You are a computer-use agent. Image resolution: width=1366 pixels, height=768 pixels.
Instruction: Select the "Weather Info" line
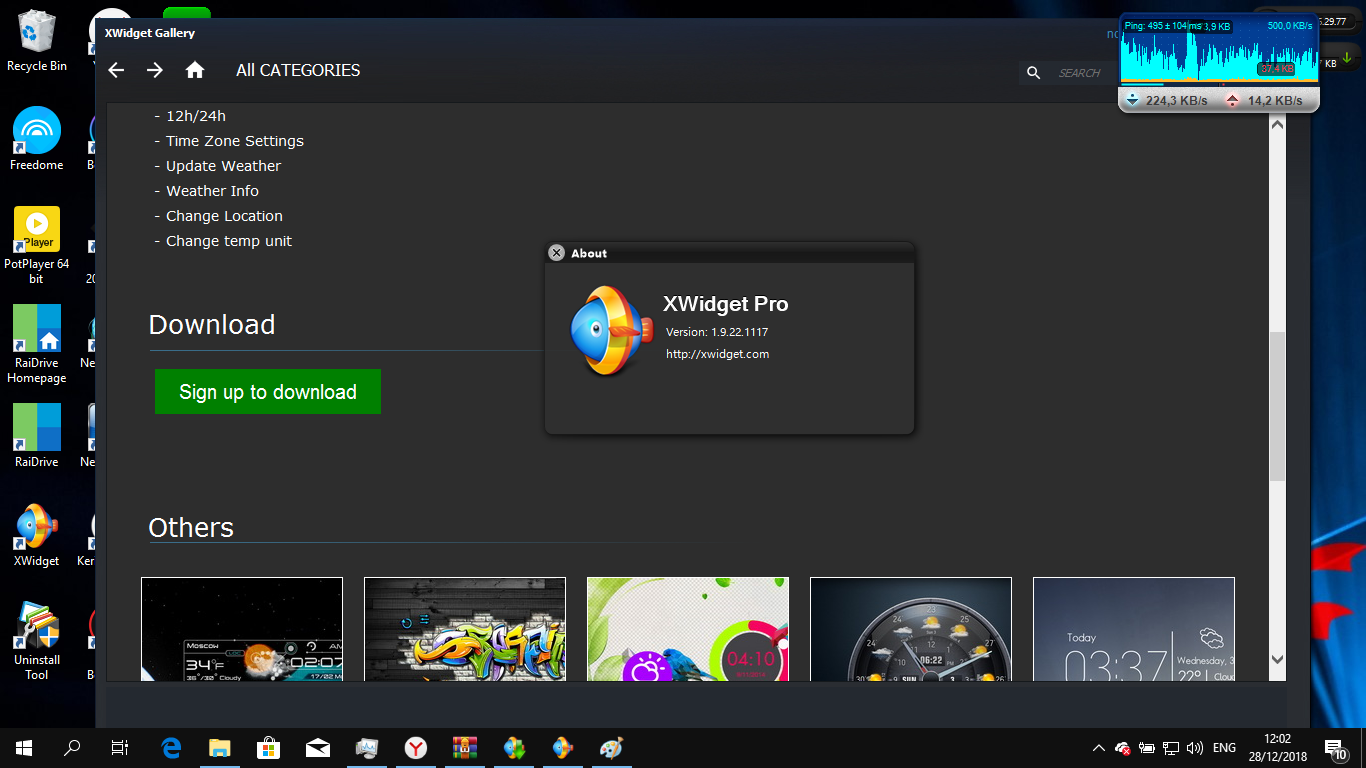pos(207,191)
